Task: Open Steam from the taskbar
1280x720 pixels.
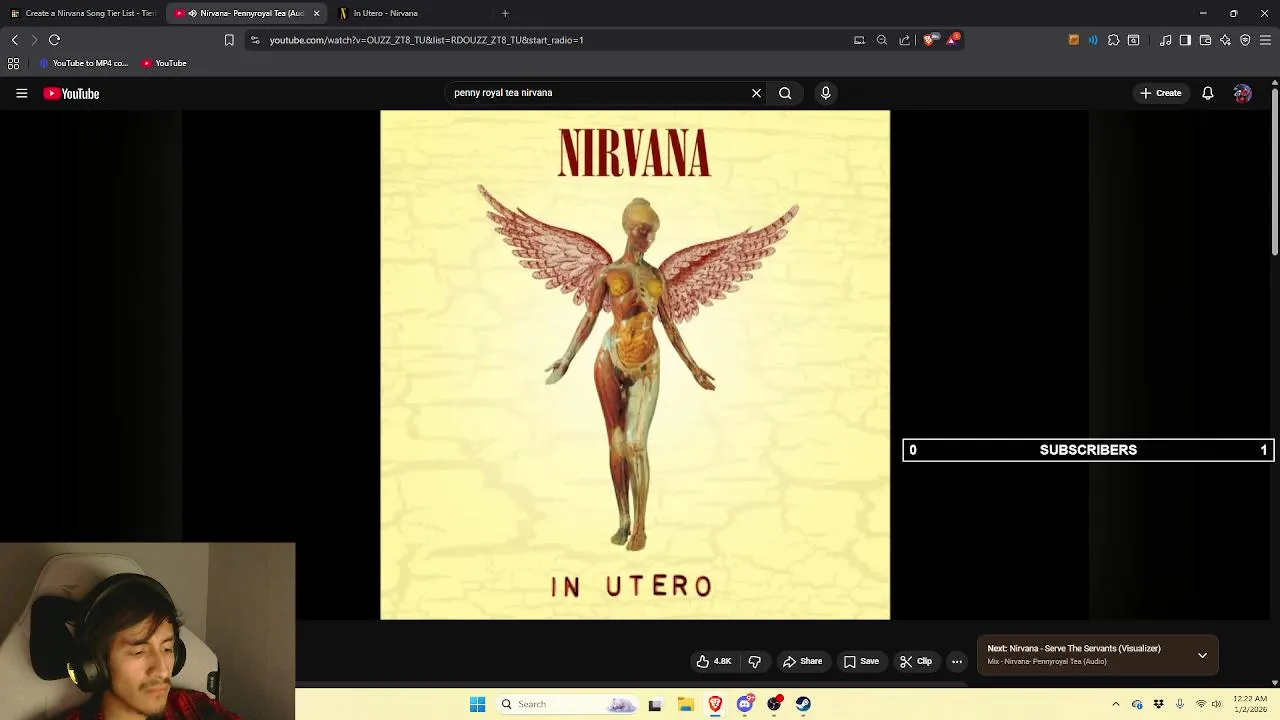Action: click(x=803, y=704)
